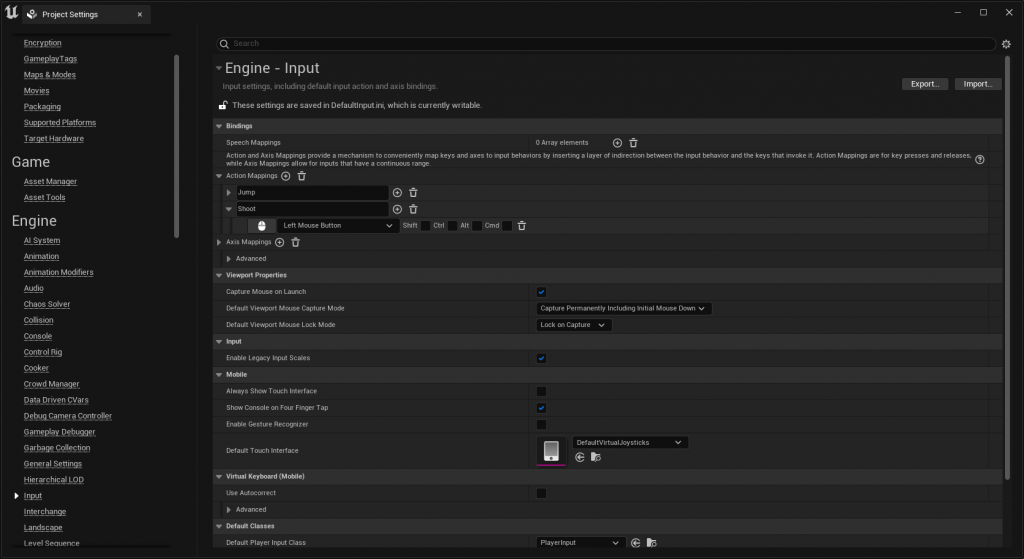The width and height of the screenshot is (1024, 559).
Task: Expand the Jump action mapping
Action: [x=229, y=193]
